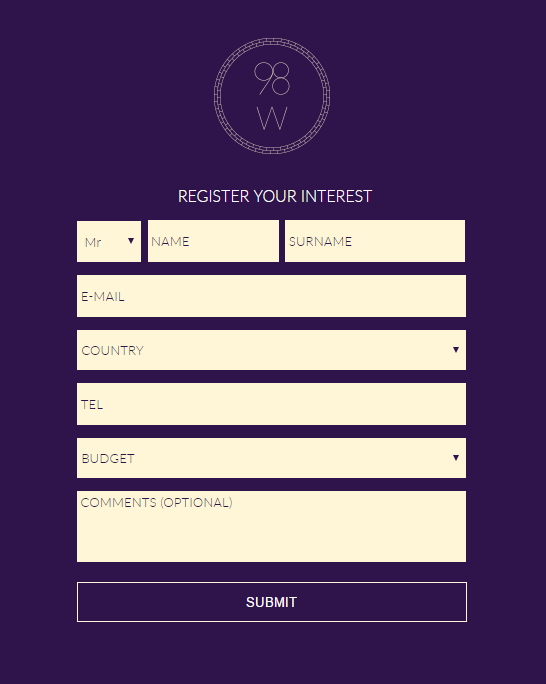
Task: Select the SURNAME text field
Action: click(375, 241)
